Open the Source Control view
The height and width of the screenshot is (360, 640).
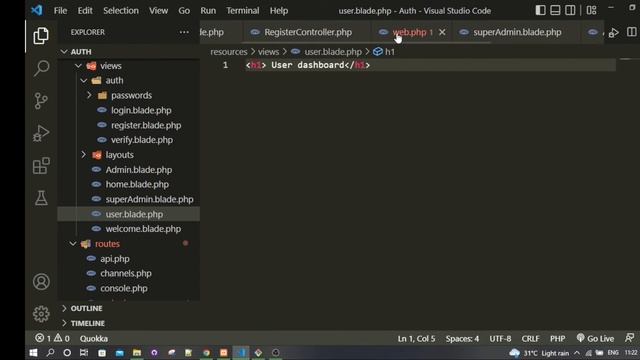point(41,101)
